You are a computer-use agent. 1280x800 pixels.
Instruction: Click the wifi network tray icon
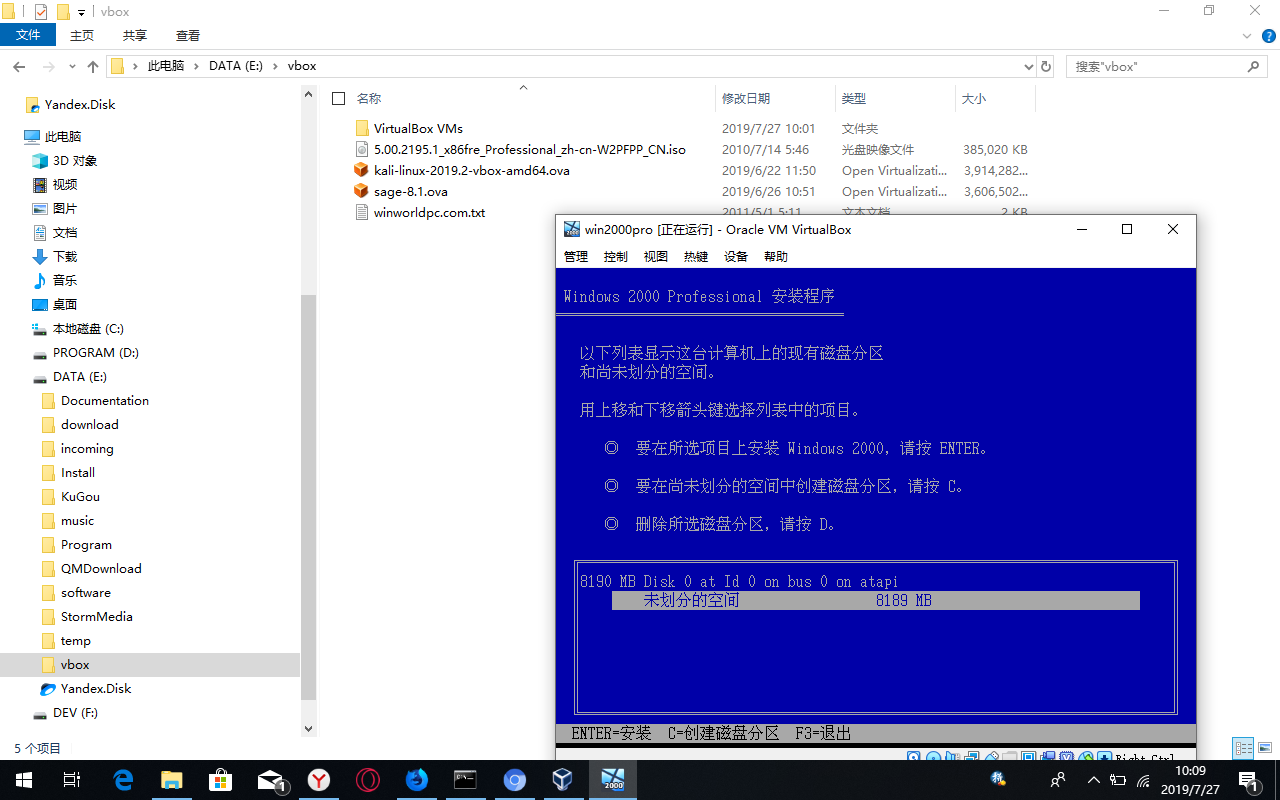pyautogui.click(x=1144, y=780)
